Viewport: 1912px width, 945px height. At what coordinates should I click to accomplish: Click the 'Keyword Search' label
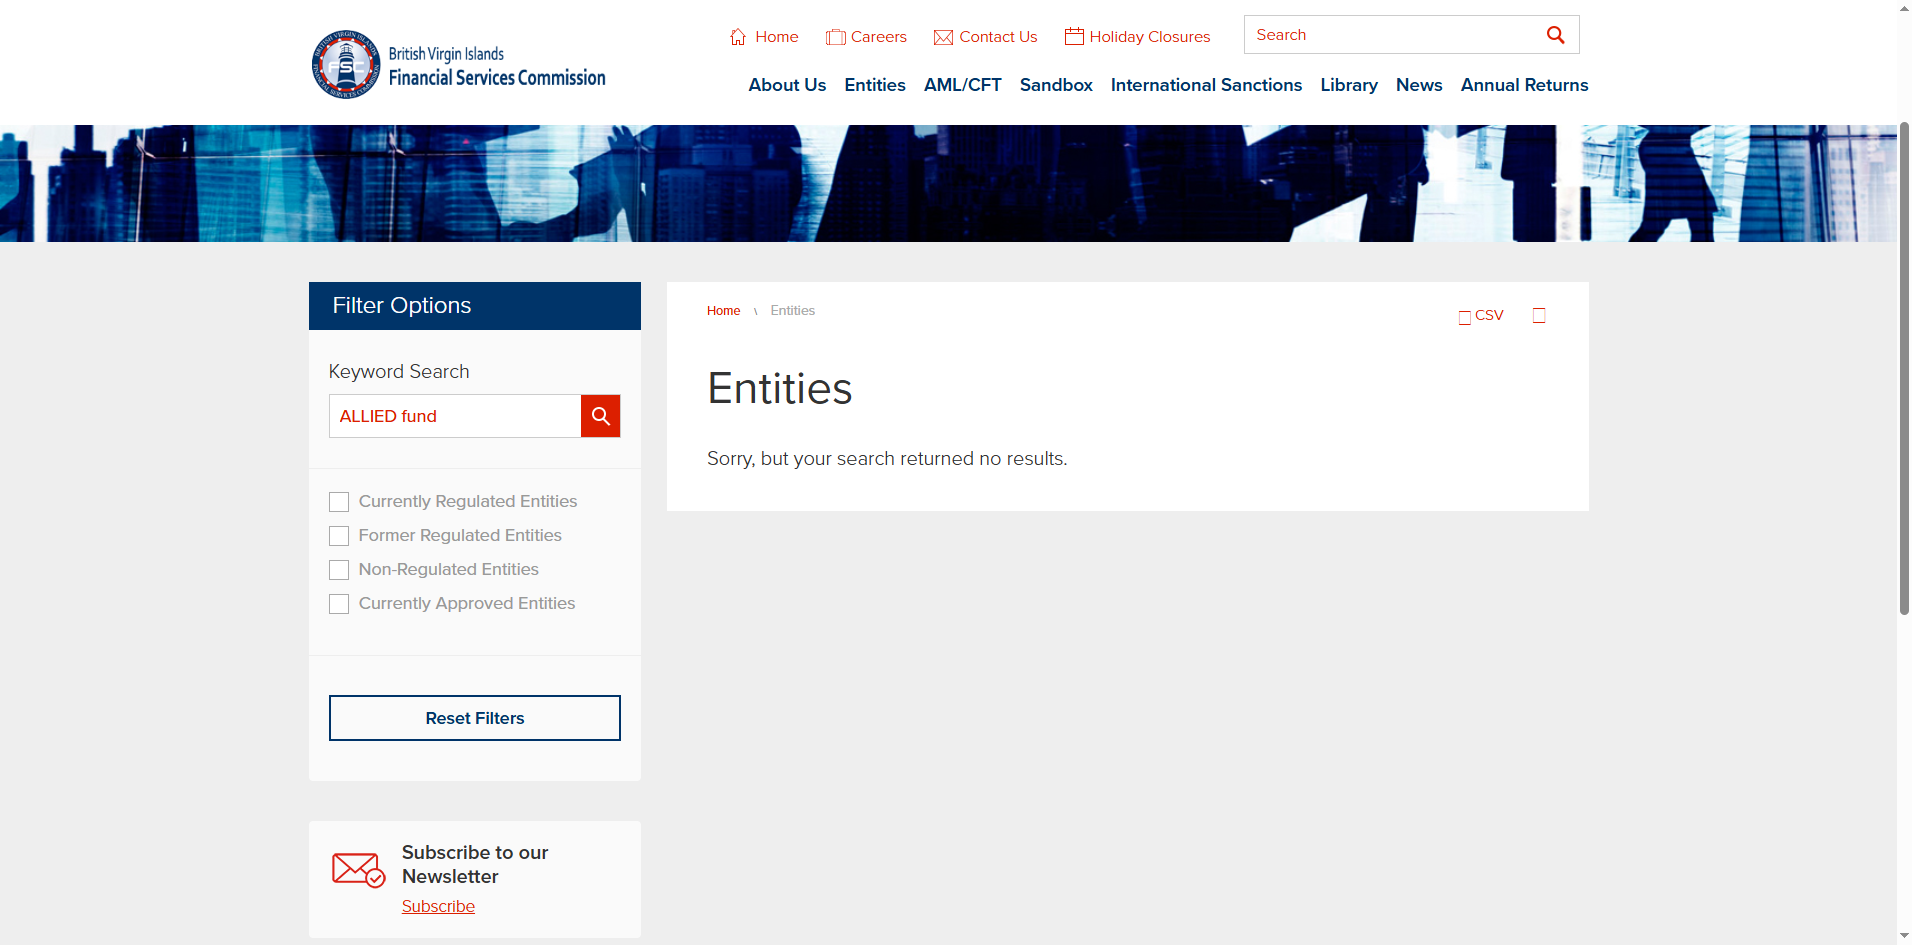click(x=399, y=372)
